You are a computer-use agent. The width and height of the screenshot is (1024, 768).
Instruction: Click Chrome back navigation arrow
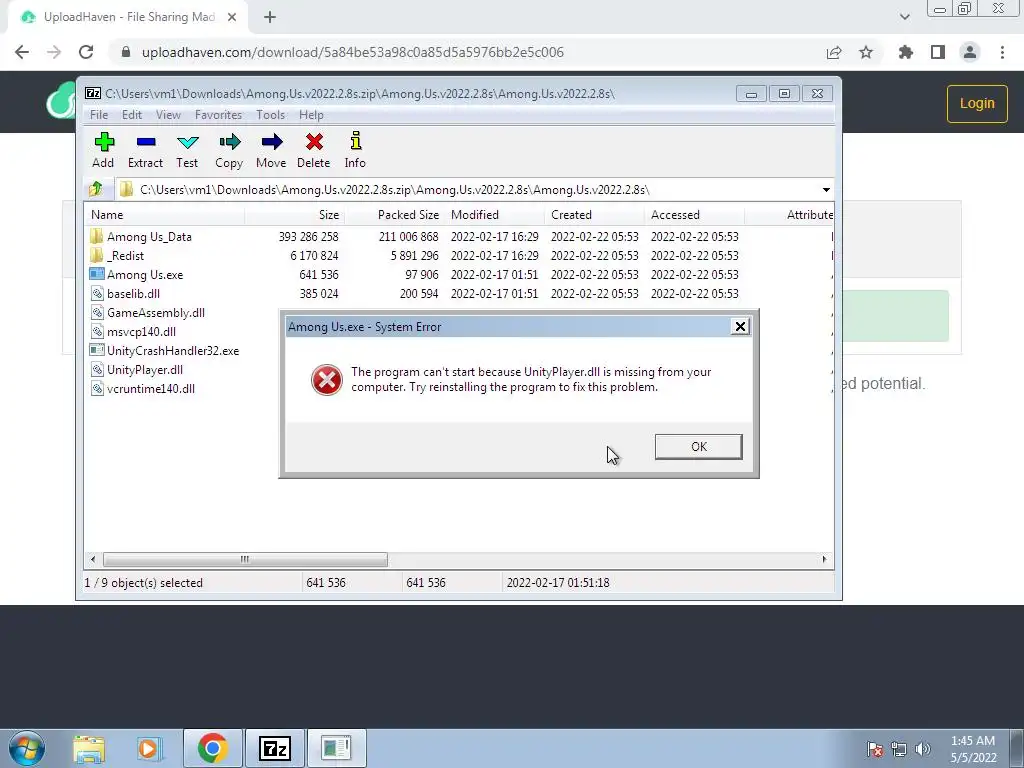(22, 52)
